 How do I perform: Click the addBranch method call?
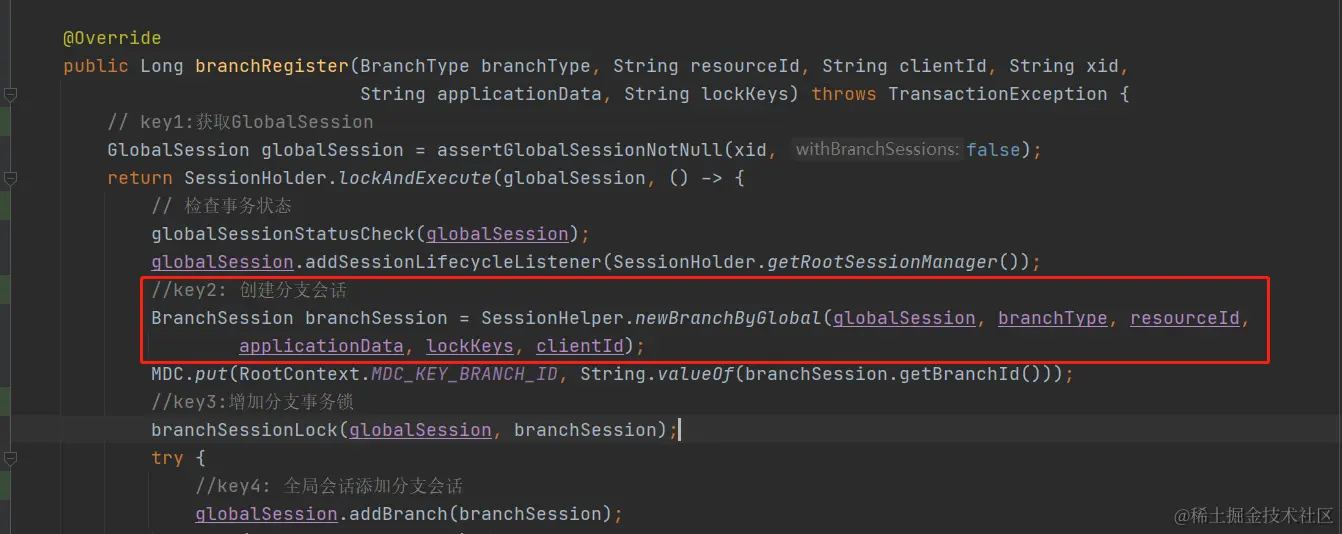398,514
